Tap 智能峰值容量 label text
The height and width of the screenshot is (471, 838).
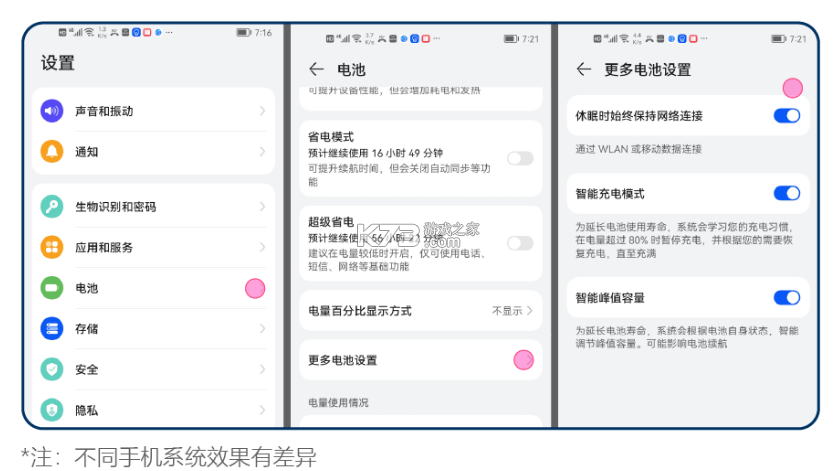(610, 298)
